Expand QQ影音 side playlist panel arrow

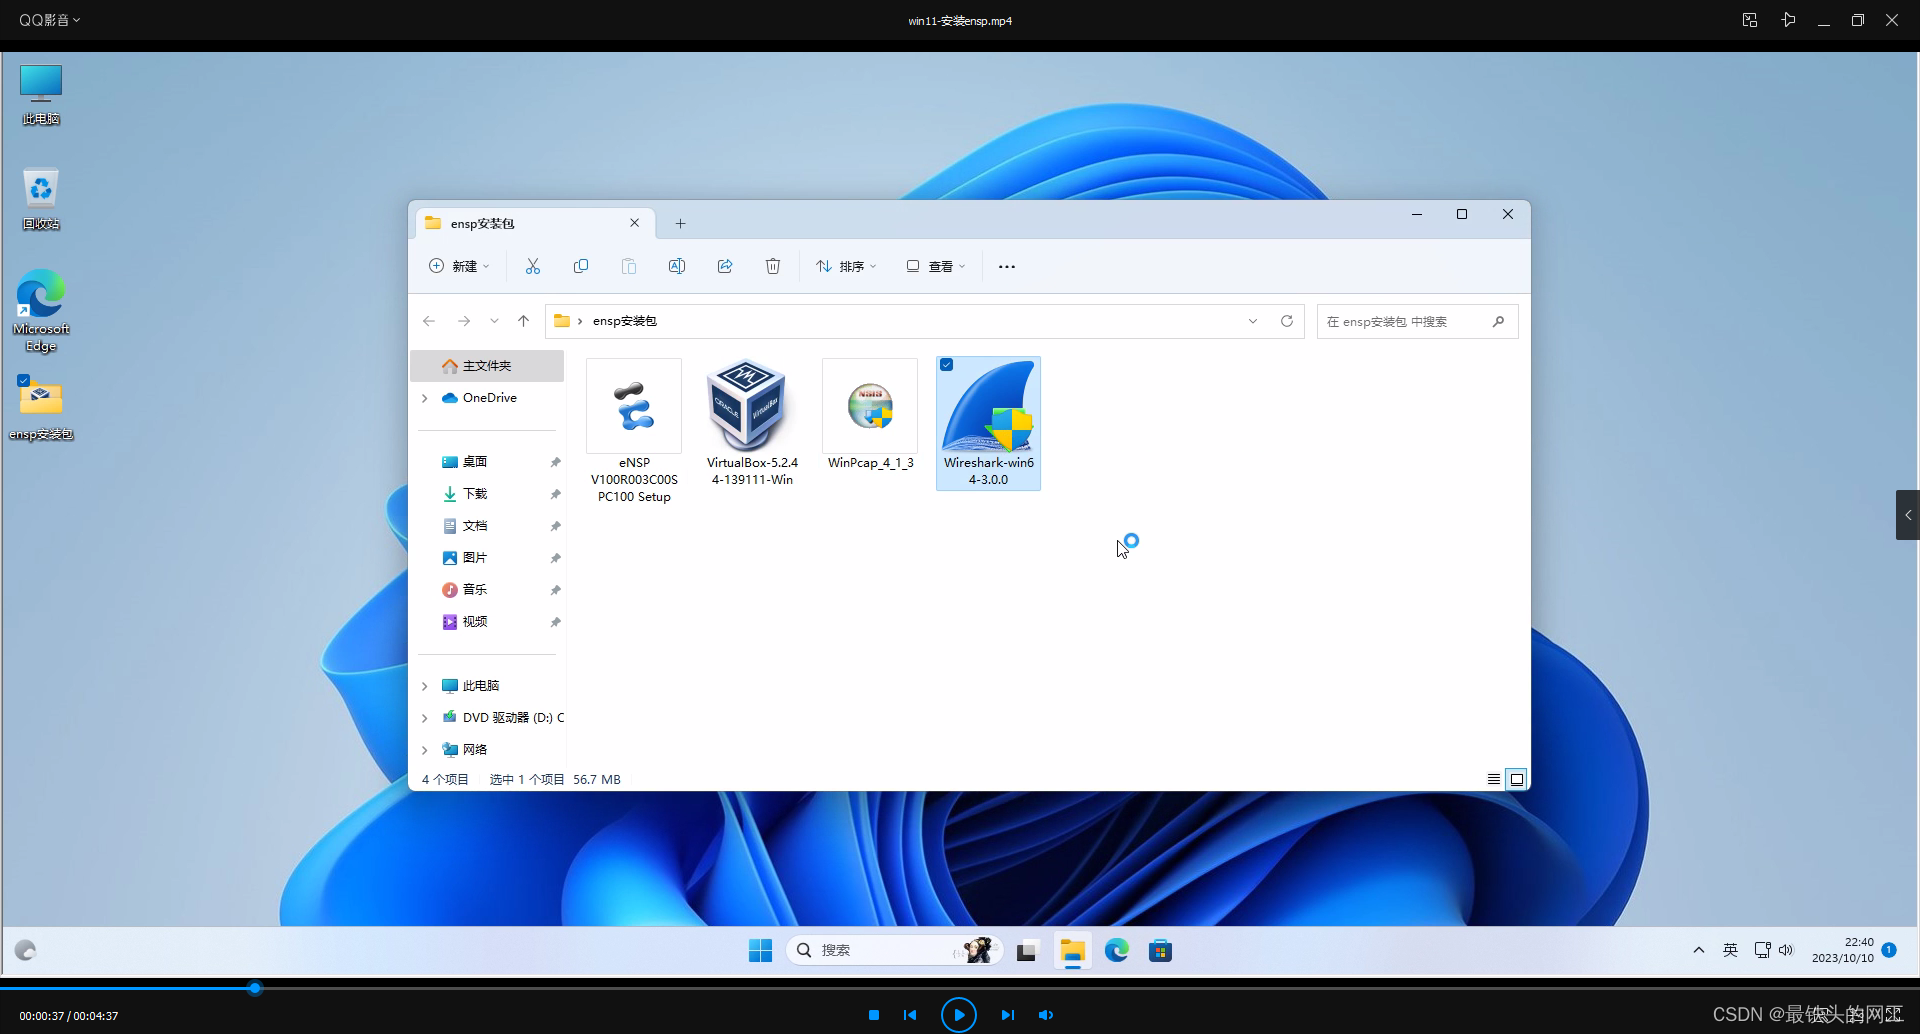tap(1908, 515)
